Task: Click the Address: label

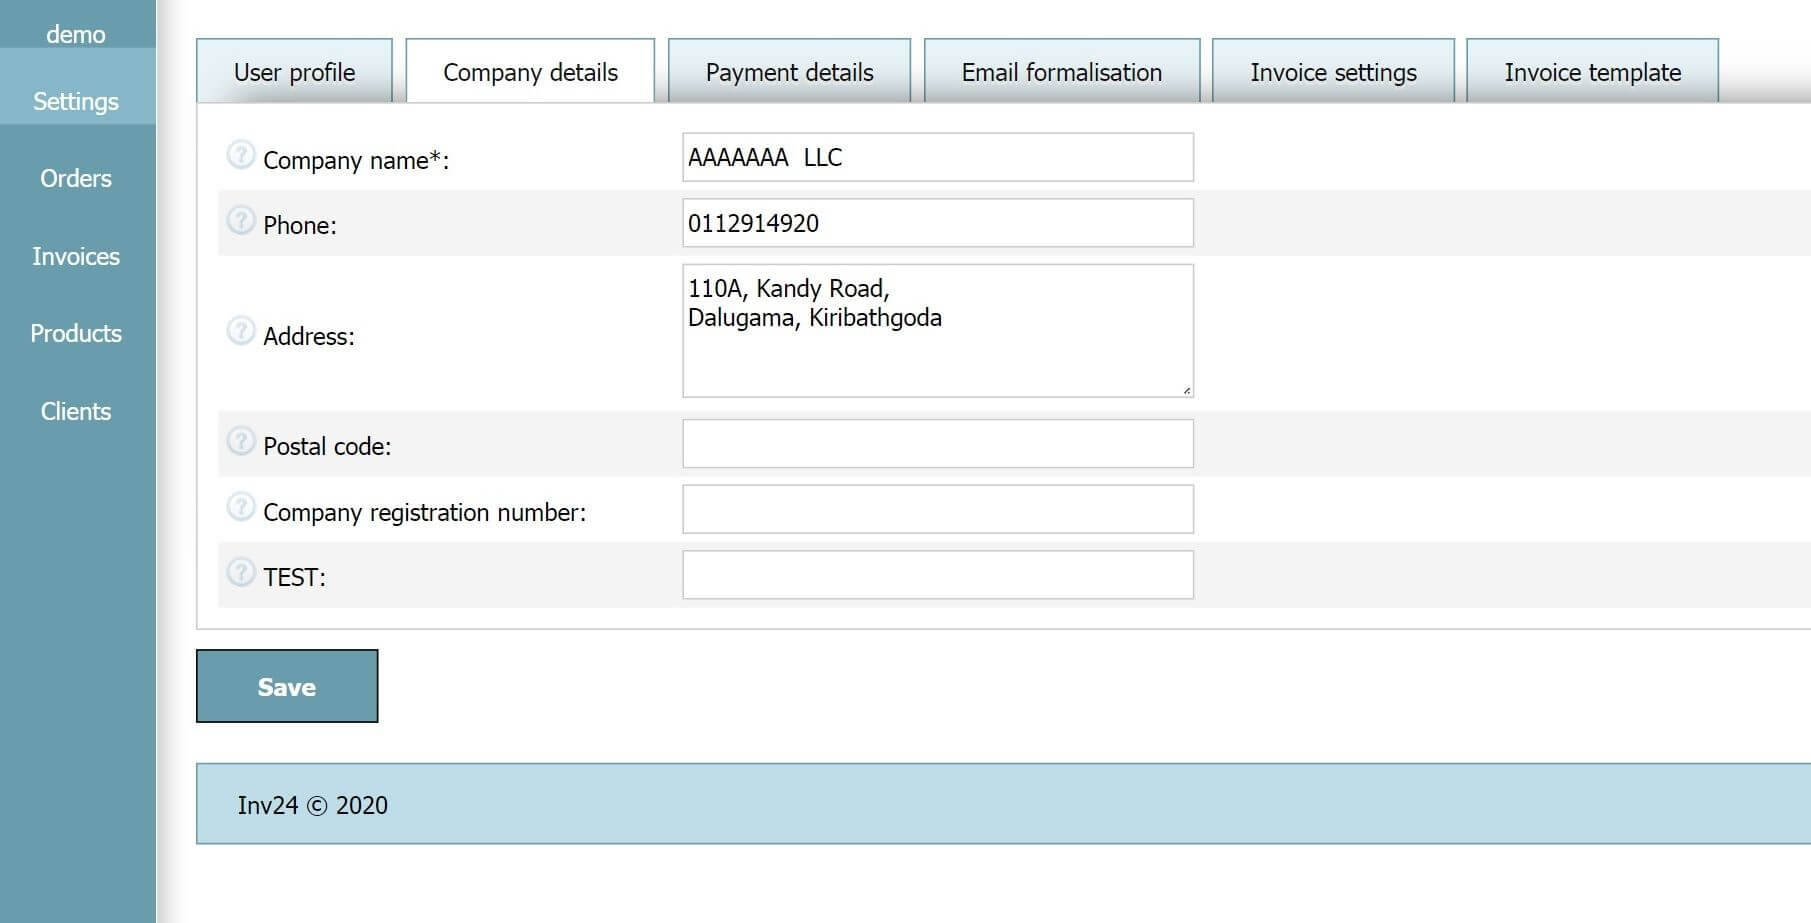Action: [x=309, y=336]
